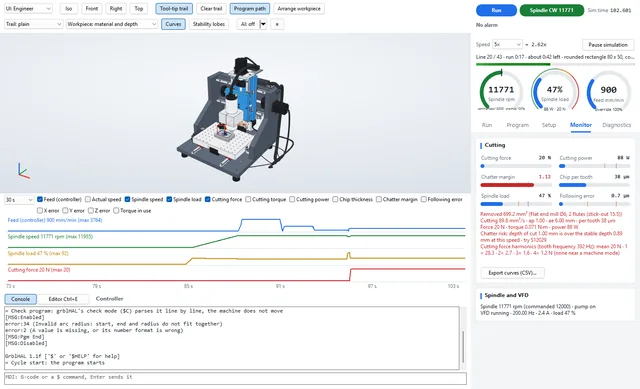Click Arrange workpiece button

pyautogui.click(x=299, y=9)
